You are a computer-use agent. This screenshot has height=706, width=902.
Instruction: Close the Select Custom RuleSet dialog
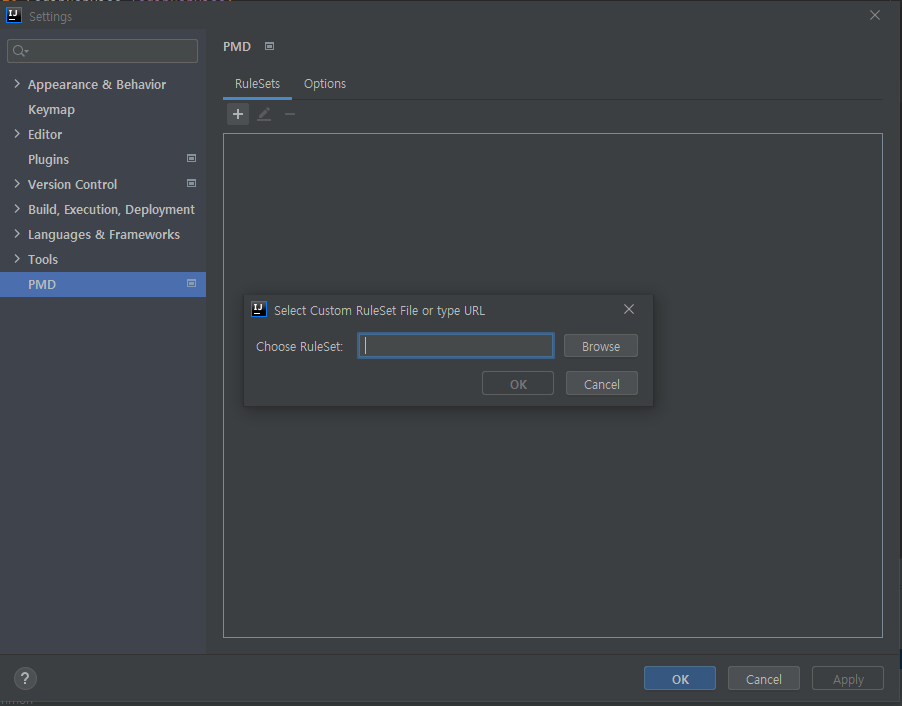point(629,309)
